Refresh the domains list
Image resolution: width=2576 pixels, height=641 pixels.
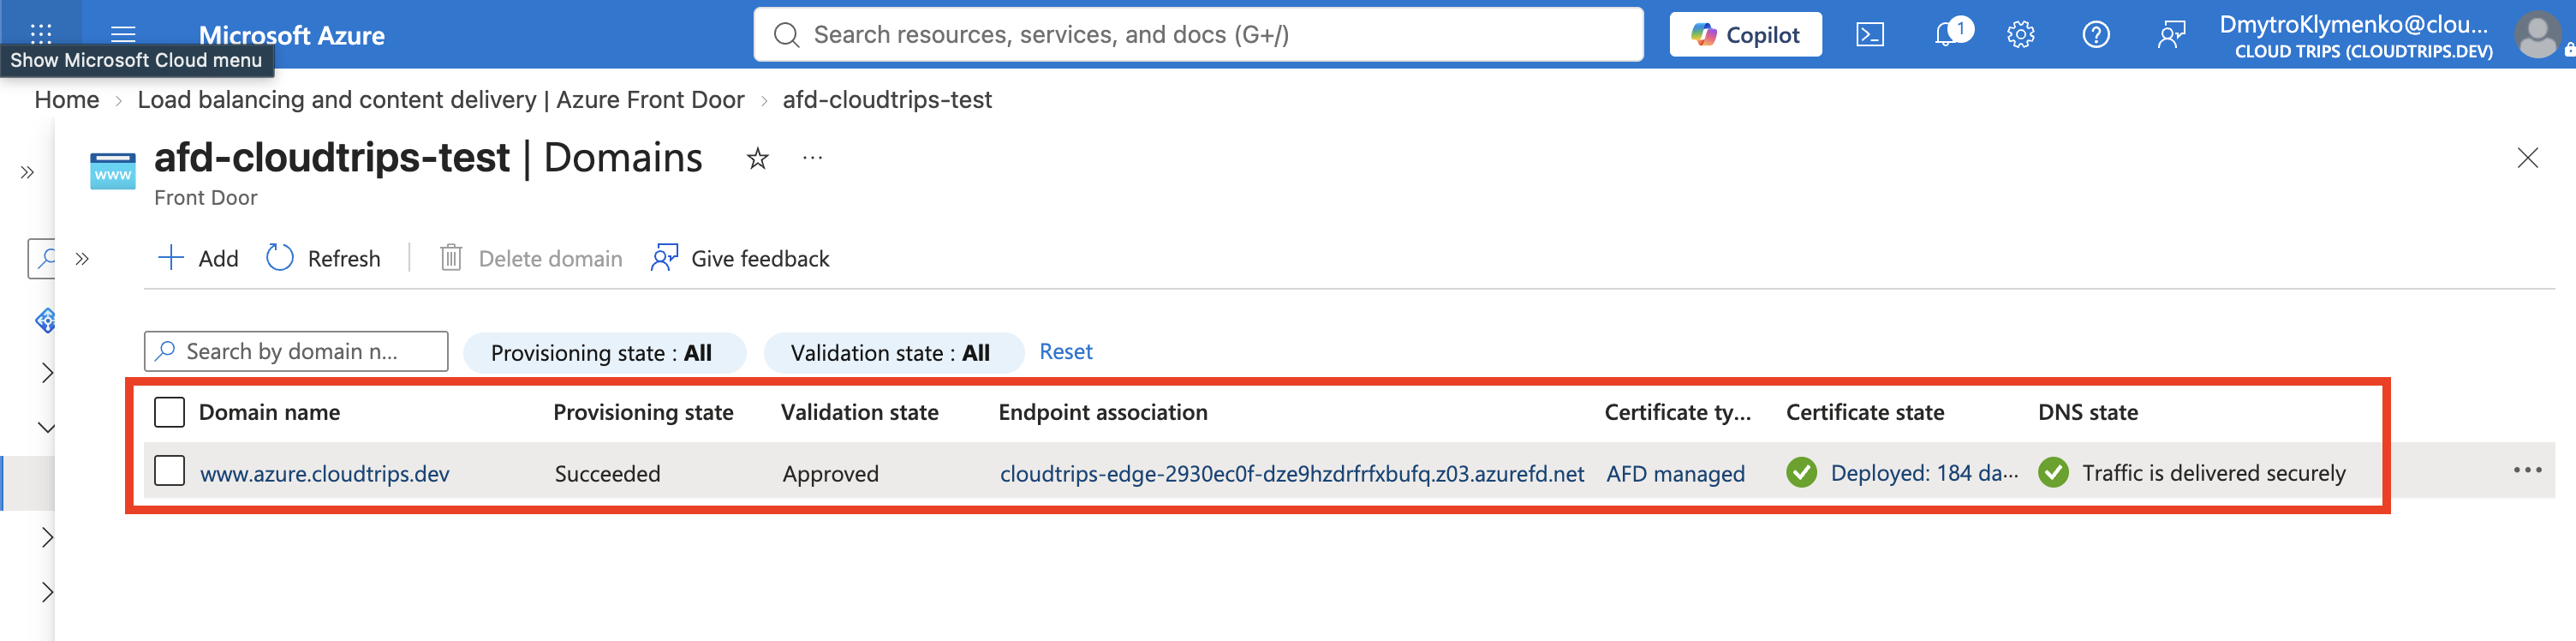[x=323, y=259]
